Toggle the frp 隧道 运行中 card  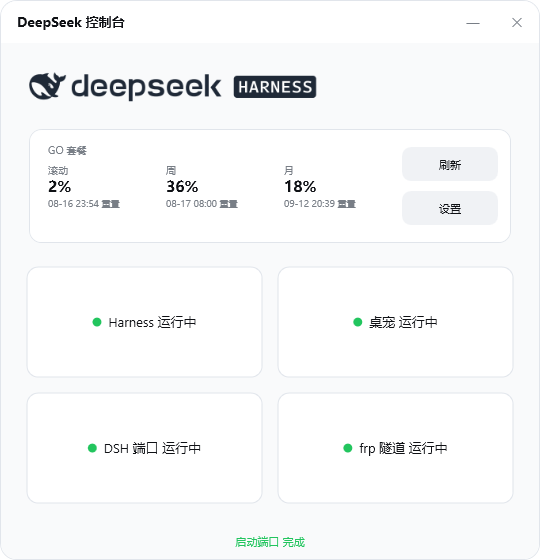(x=395, y=448)
